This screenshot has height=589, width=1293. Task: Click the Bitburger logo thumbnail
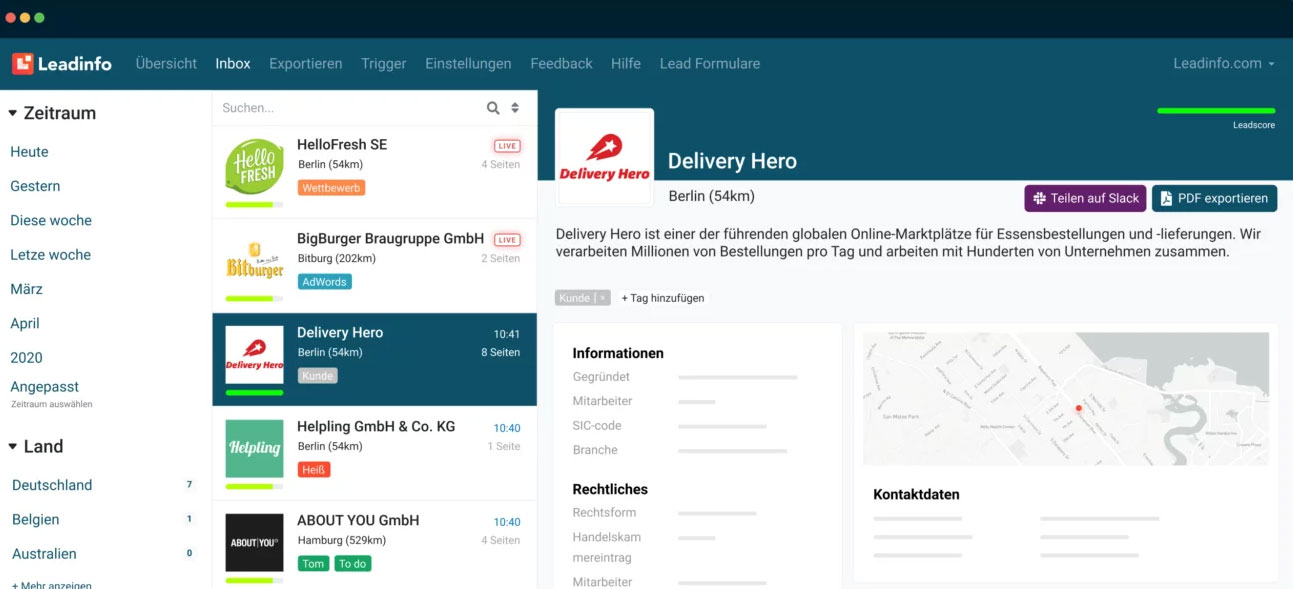coord(254,261)
